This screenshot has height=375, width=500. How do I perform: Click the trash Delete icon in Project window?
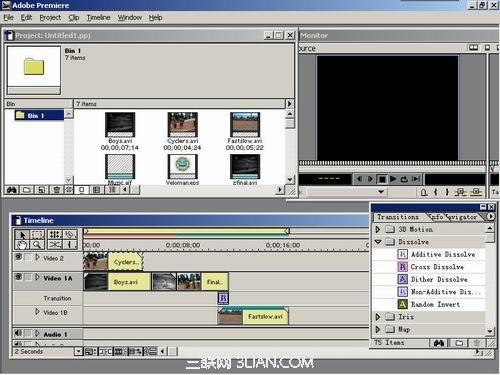pyautogui.click(x=56, y=190)
